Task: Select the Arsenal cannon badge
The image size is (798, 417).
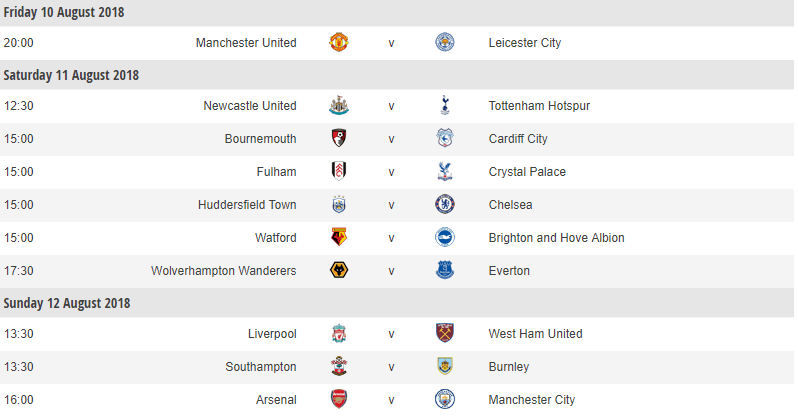Action: [338, 399]
